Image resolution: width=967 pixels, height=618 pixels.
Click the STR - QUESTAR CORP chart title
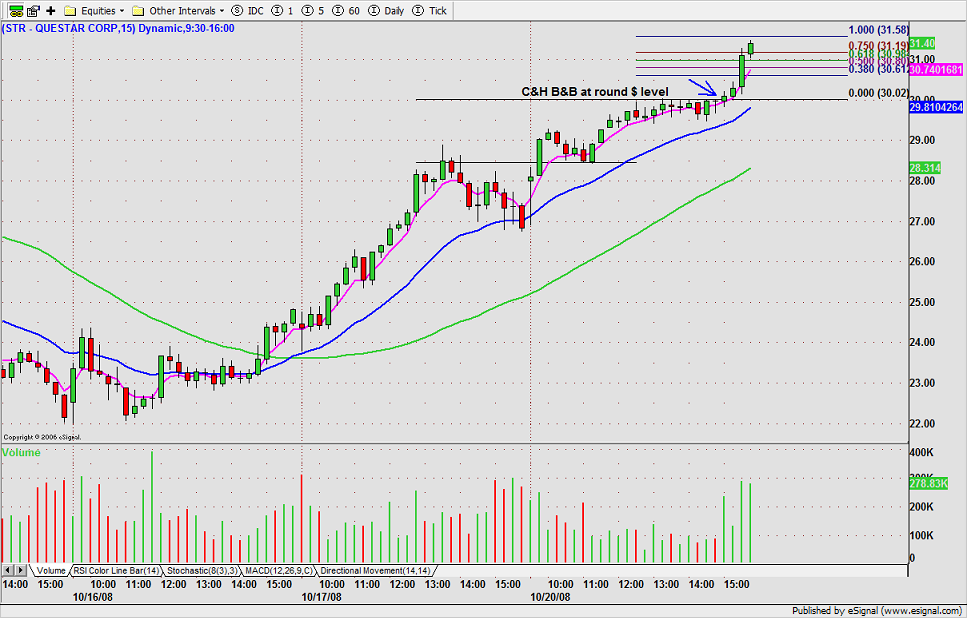tap(118, 28)
